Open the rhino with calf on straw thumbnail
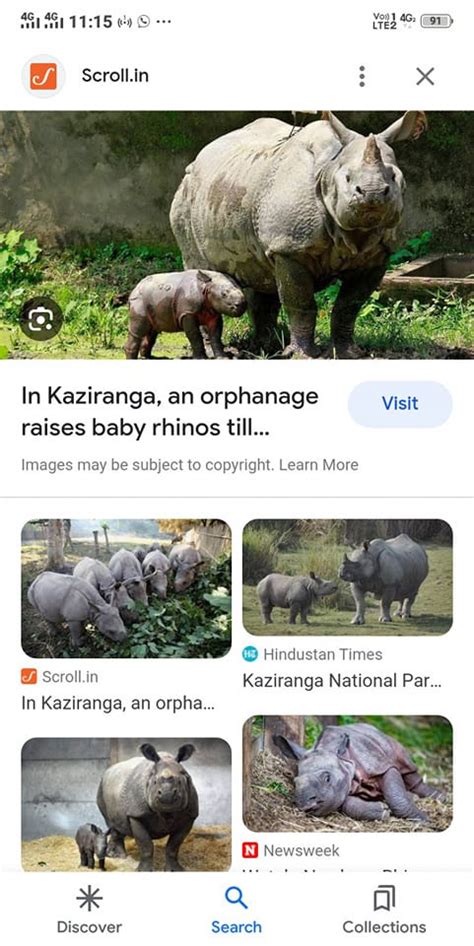Screen dimensions: 474x946 click(x=126, y=804)
